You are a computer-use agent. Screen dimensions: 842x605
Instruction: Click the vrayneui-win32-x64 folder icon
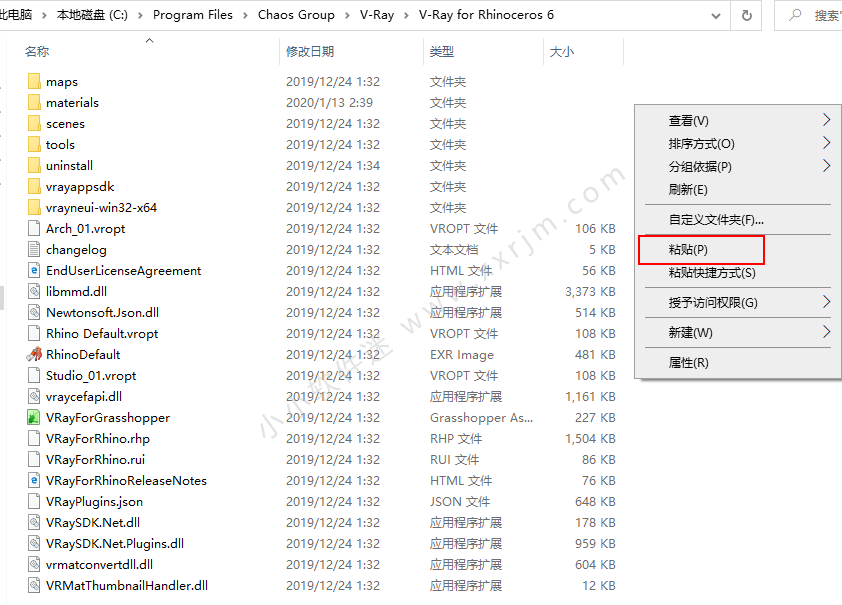[34, 207]
